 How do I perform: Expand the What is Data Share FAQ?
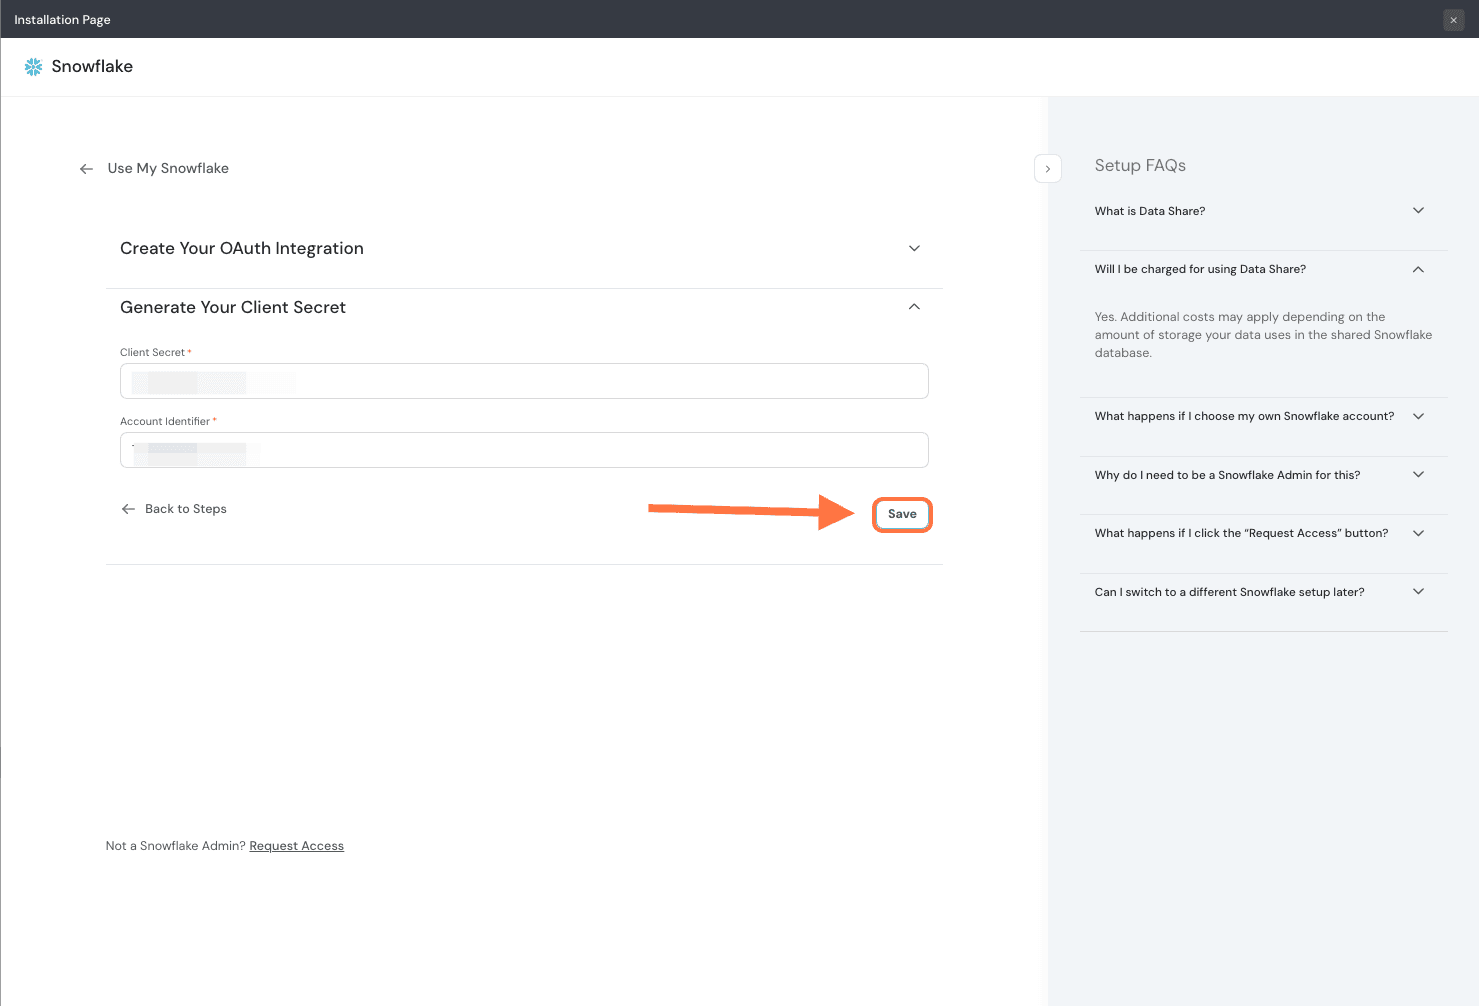[1417, 211]
